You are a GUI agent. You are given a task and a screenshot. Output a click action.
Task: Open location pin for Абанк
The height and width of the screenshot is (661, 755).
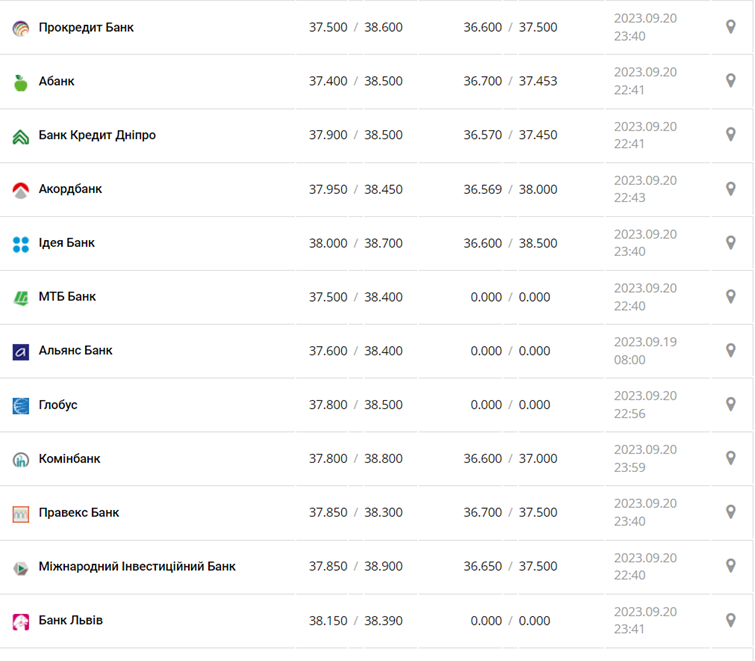(730, 81)
